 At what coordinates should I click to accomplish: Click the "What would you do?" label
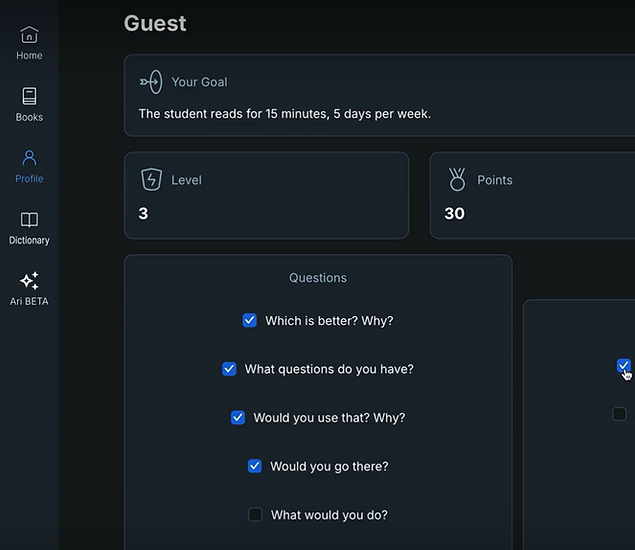point(329,515)
